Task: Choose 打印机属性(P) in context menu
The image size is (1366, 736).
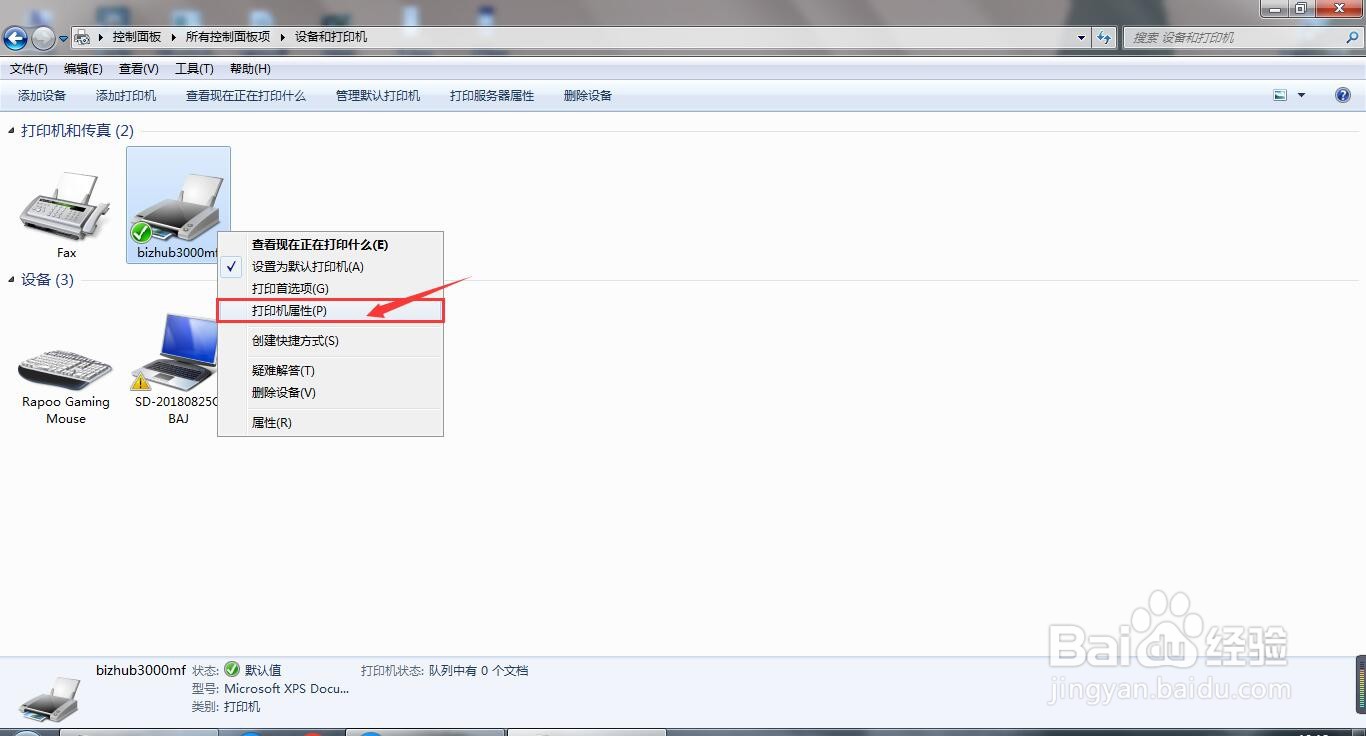Action: click(331, 311)
